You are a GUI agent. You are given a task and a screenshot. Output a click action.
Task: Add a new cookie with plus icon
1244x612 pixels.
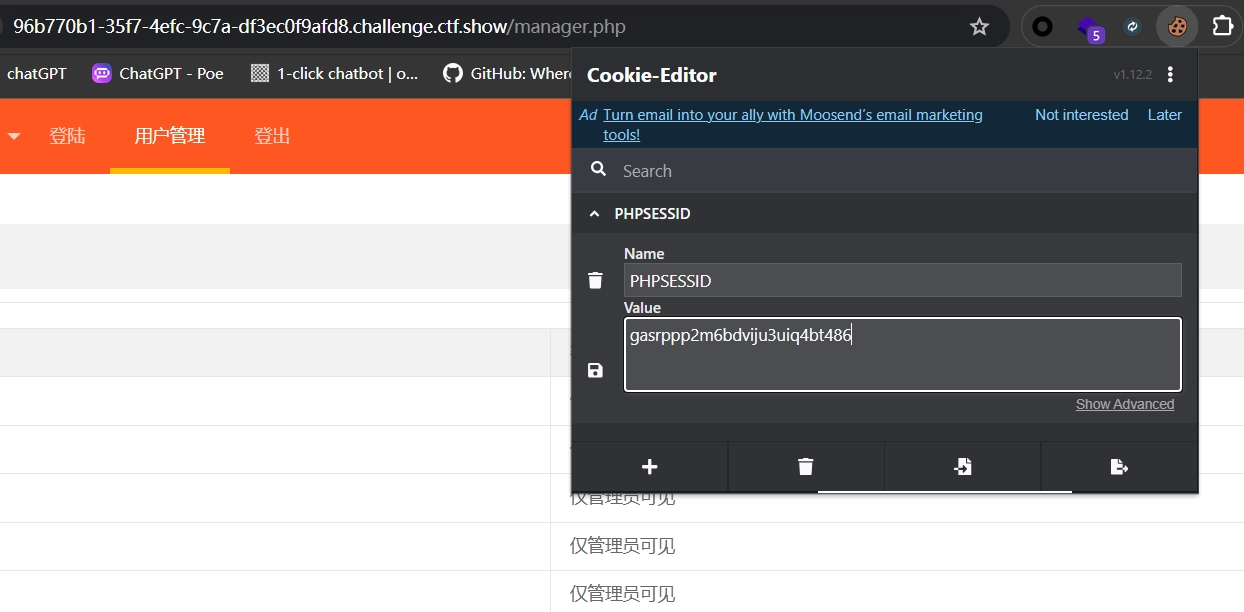tap(649, 467)
